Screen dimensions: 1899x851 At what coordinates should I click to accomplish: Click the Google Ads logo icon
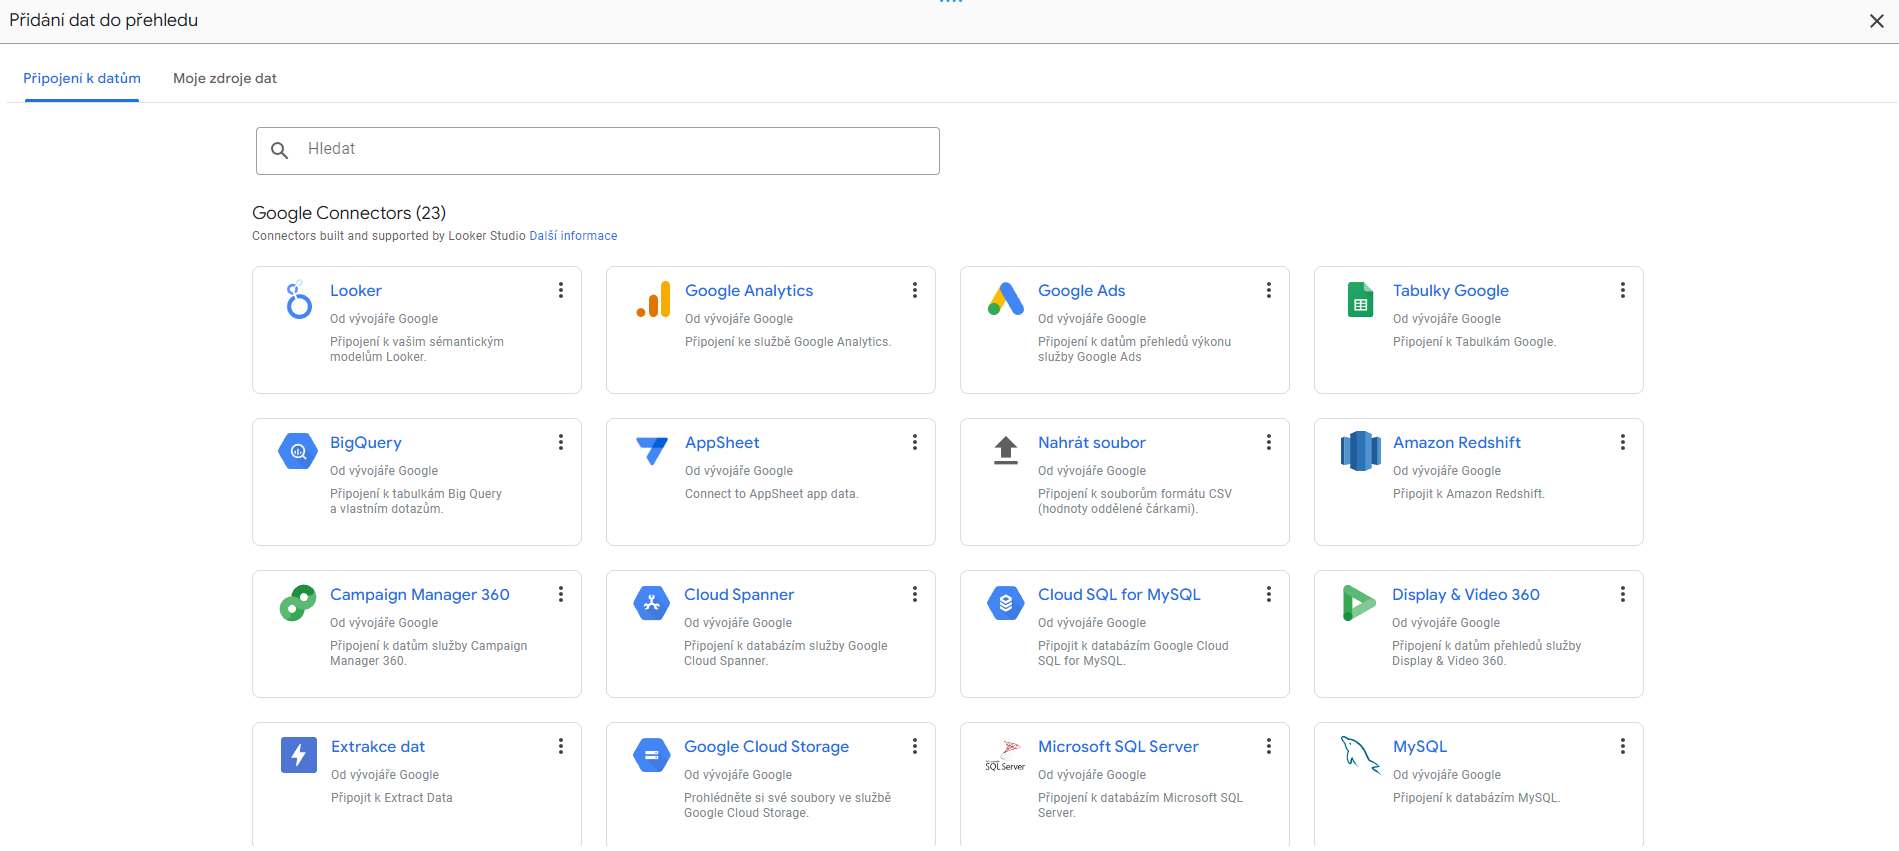[1006, 299]
